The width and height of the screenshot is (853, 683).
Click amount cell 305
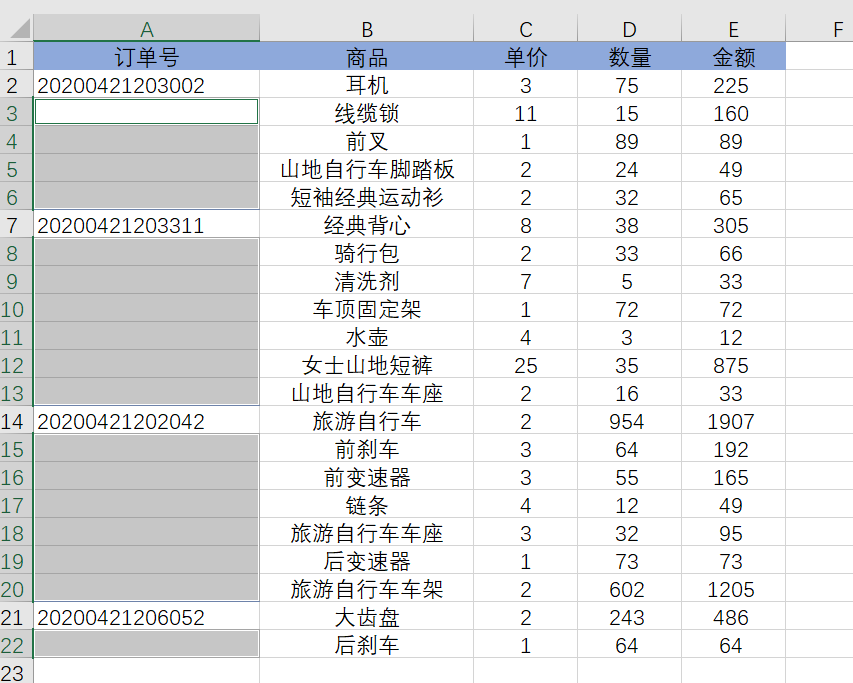point(733,225)
